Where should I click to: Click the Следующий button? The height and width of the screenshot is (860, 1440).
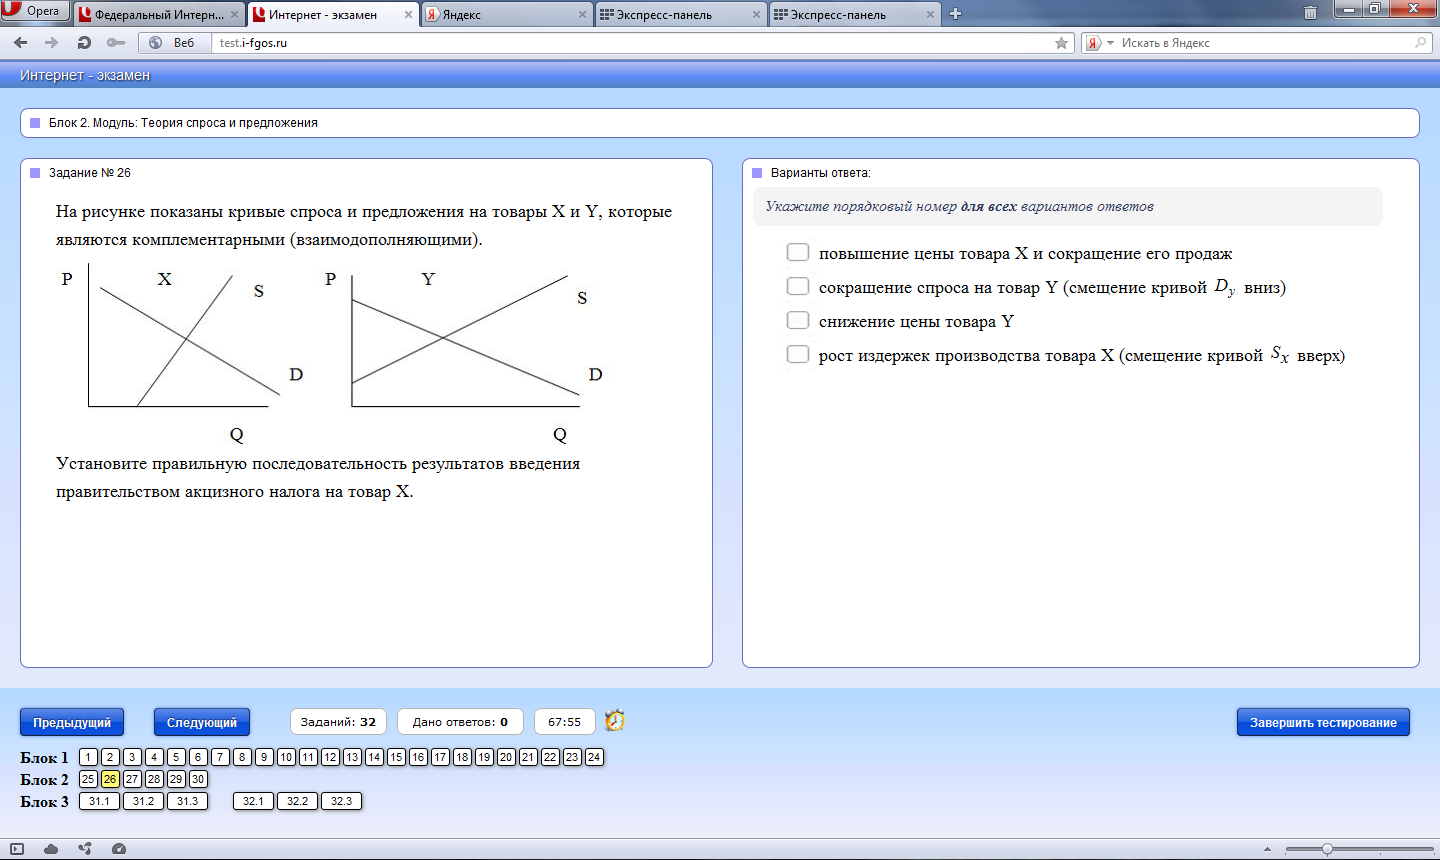point(202,722)
